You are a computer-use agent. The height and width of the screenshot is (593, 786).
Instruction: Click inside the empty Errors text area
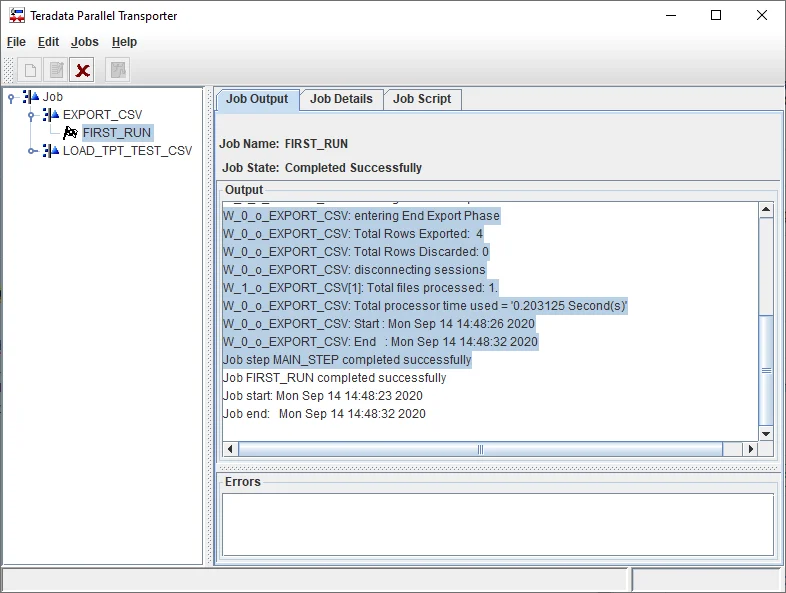(497, 522)
